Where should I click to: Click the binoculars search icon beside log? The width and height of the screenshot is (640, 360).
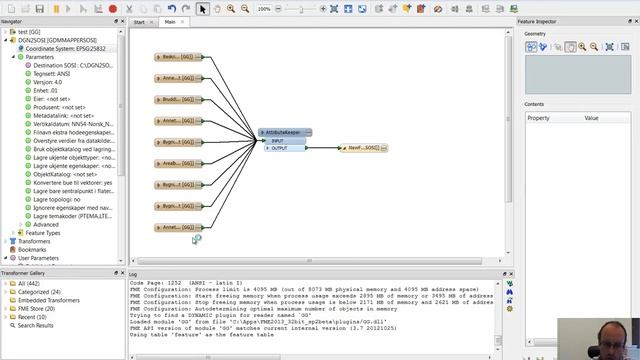(509, 292)
